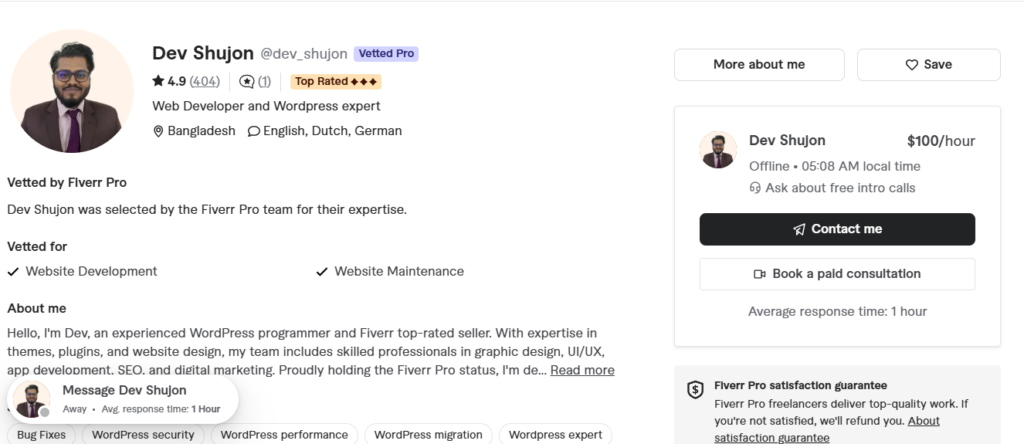Expand About me with Read more

[583, 370]
